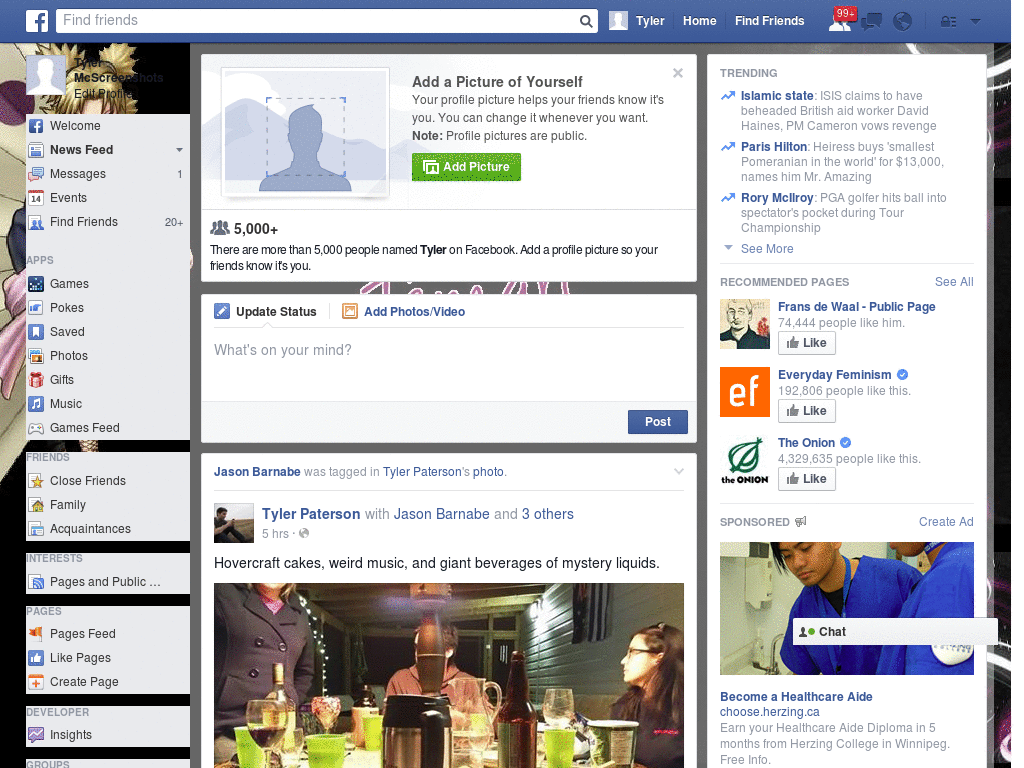Image resolution: width=1024 pixels, height=768 pixels.
Task: Open Paris Hilton trending topic
Action: pyautogui.click(x=774, y=147)
